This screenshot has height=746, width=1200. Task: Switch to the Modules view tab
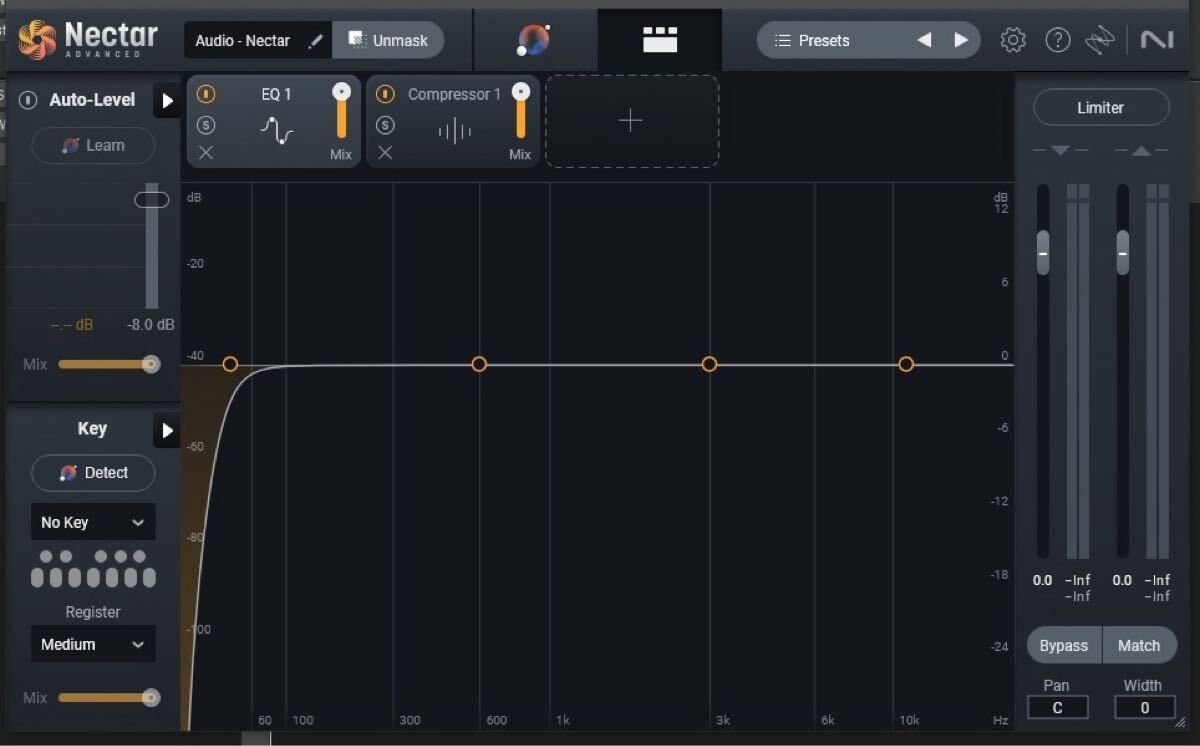pyautogui.click(x=660, y=39)
